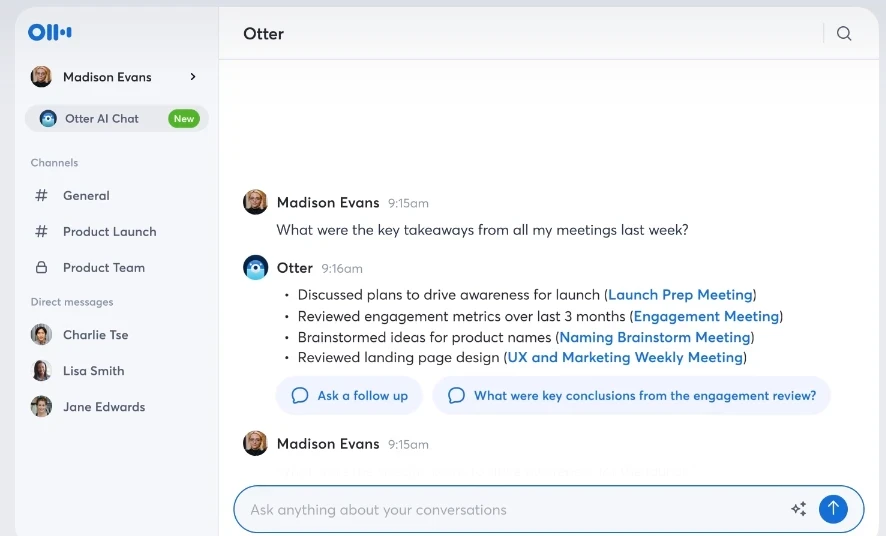Image resolution: width=886 pixels, height=536 pixels.
Task: Click Otter's avatar in the chat reply
Action: click(256, 268)
